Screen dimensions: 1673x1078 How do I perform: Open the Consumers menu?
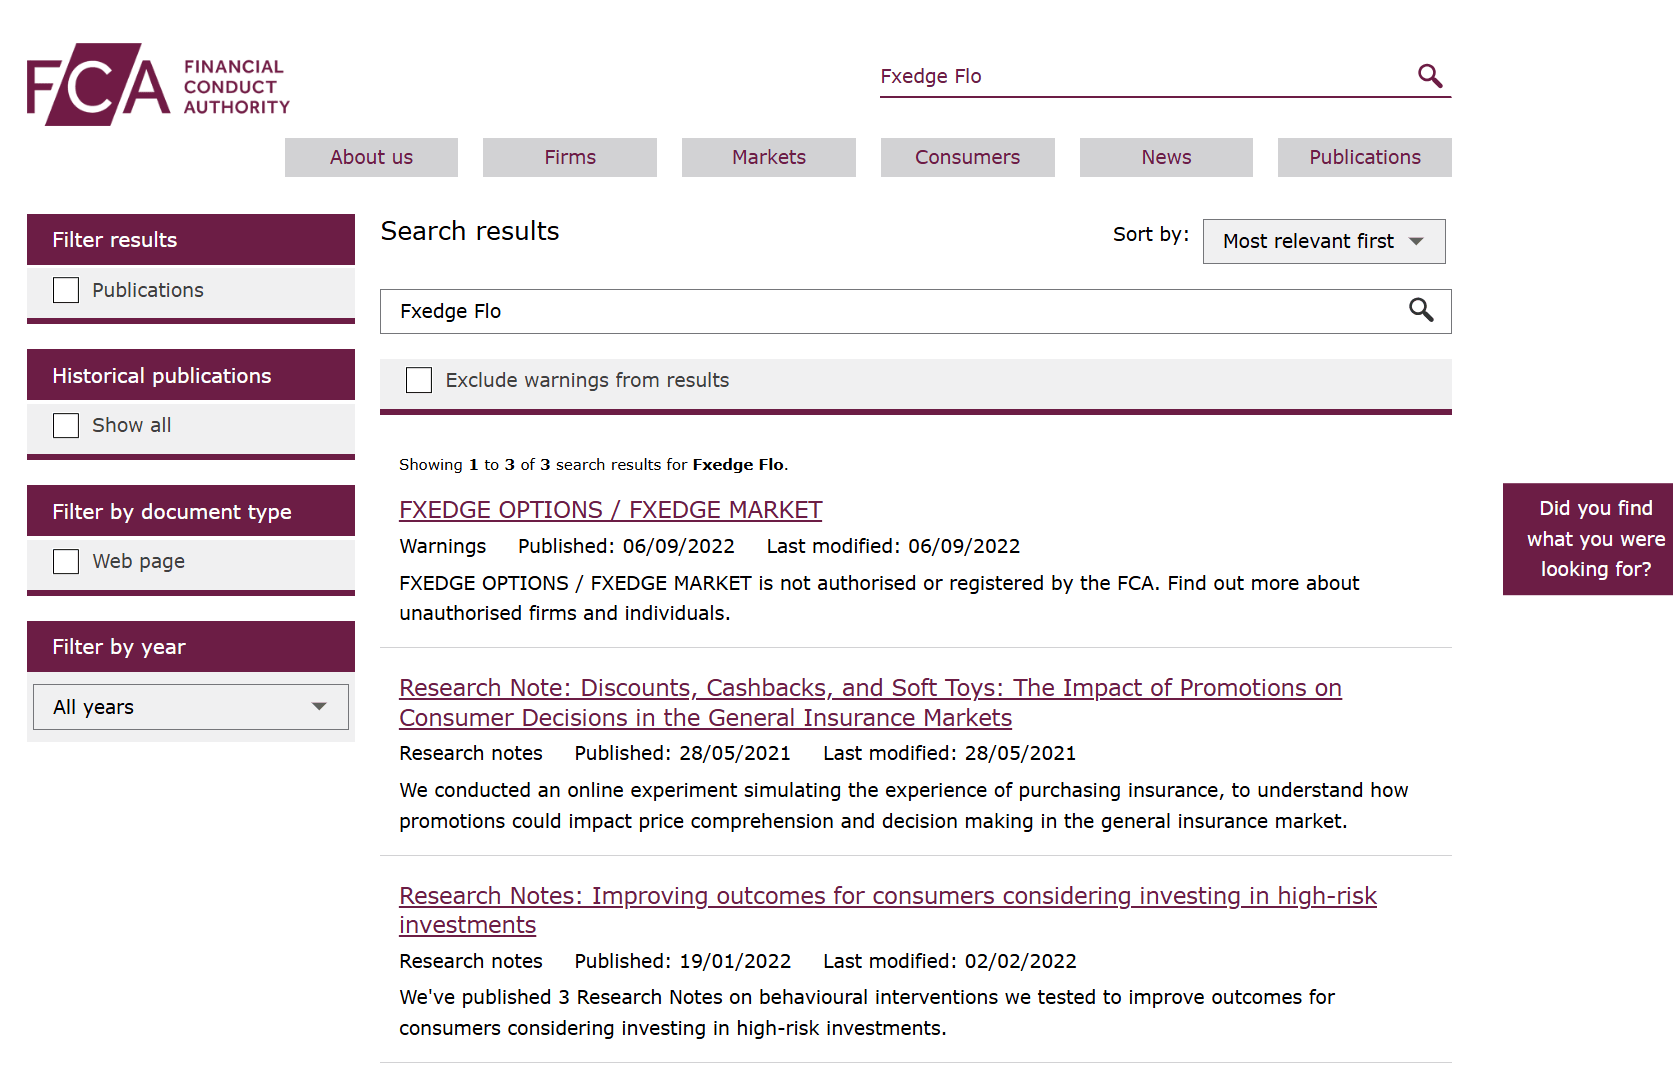968,157
